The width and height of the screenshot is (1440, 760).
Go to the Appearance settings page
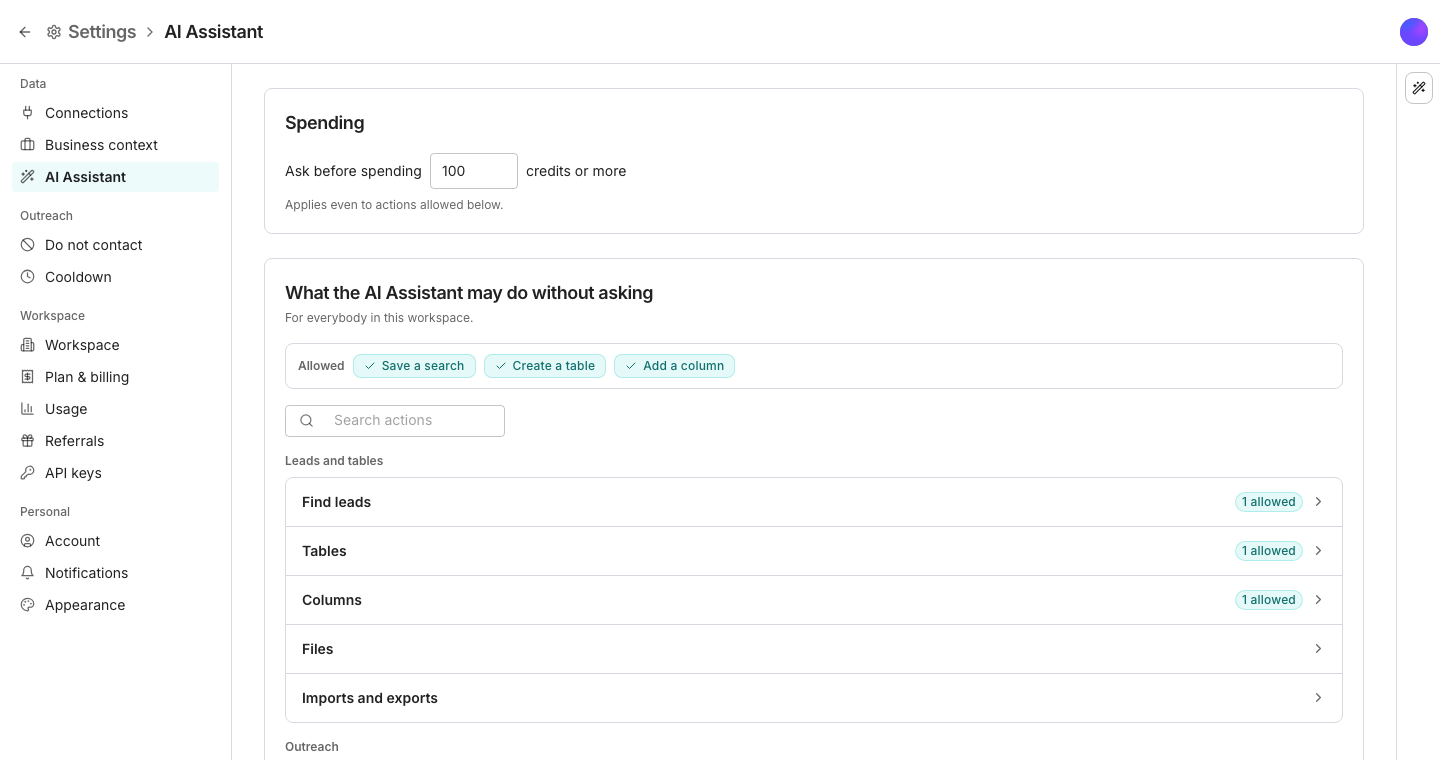pyautogui.click(x=115, y=605)
